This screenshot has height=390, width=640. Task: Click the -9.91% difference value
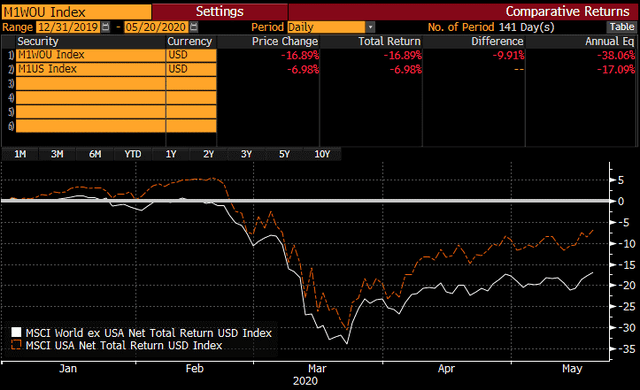click(x=509, y=55)
